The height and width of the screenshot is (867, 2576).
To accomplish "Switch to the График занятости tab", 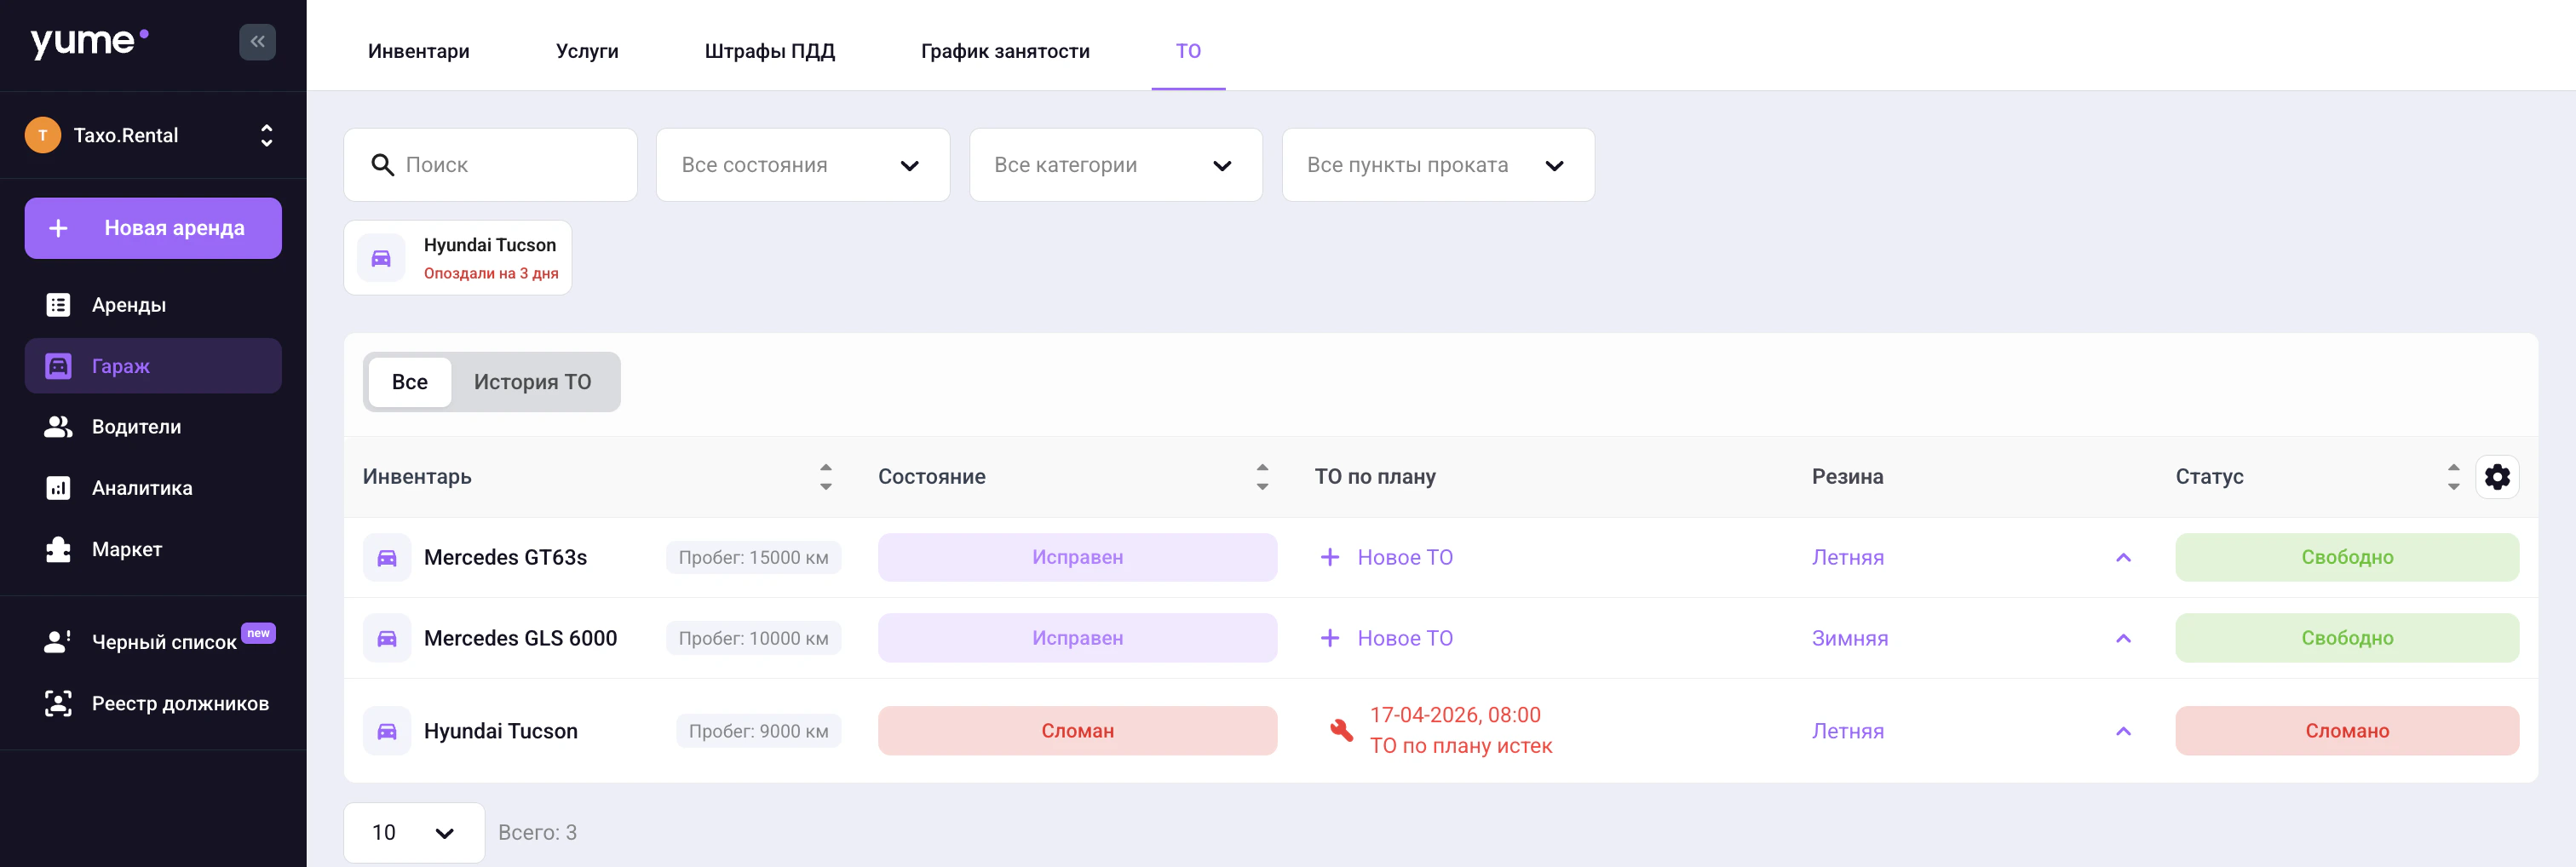I will pos(1005,51).
